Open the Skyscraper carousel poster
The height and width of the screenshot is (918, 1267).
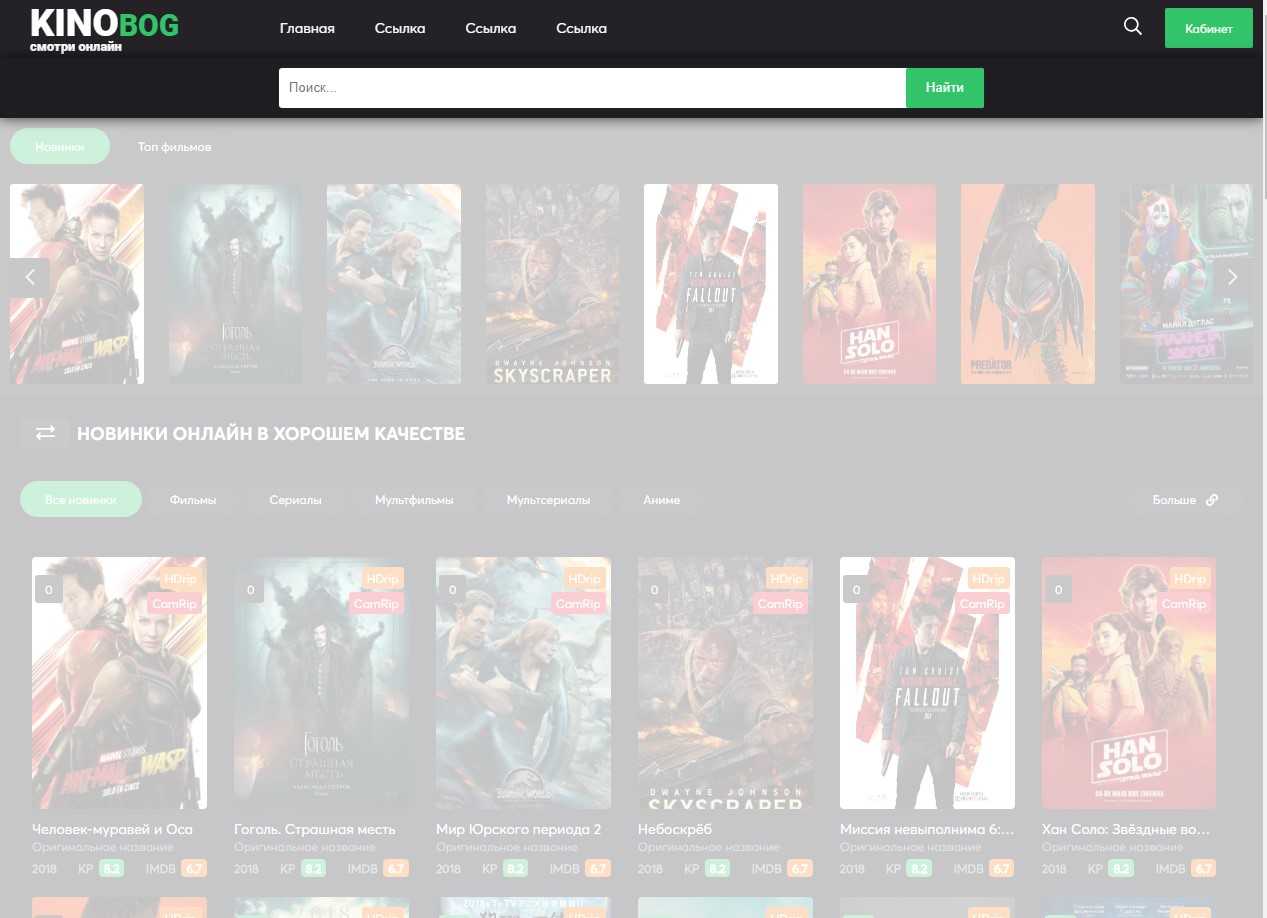tap(552, 284)
